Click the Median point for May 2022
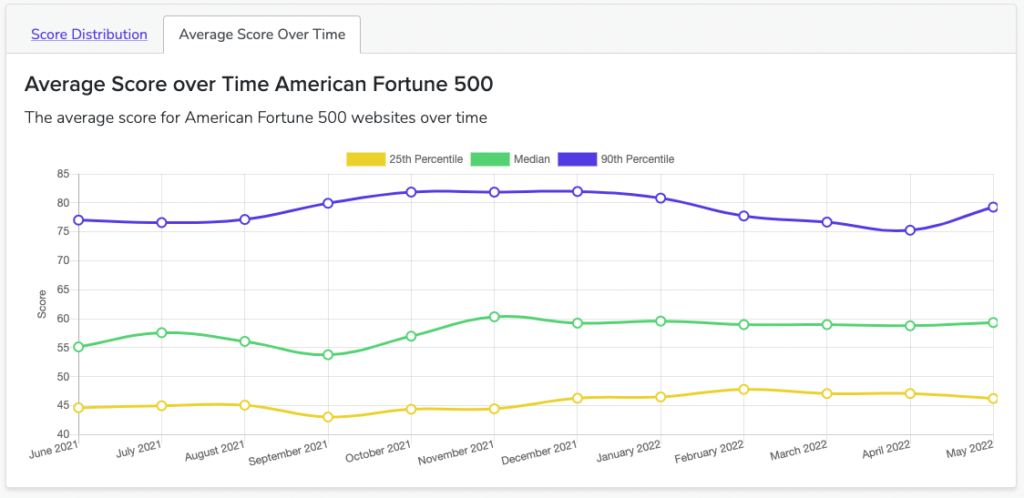This screenshot has height=498, width=1024. pyautogui.click(x=993, y=322)
